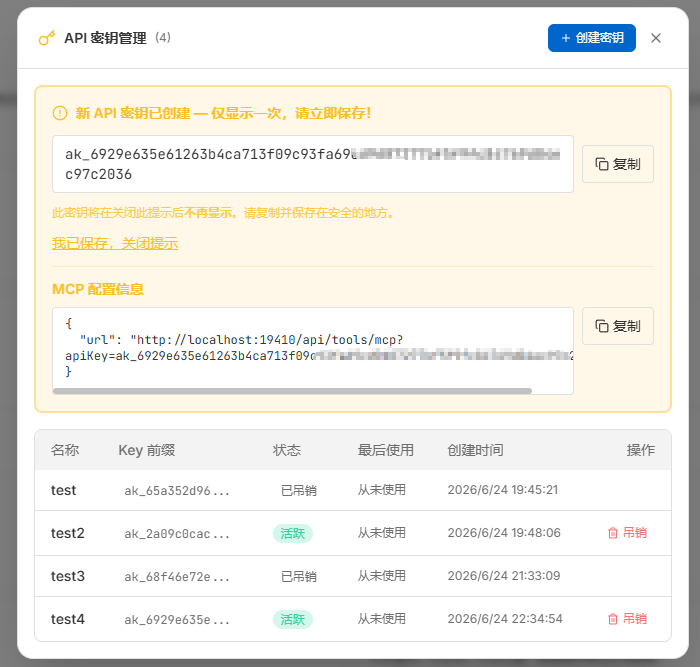Select the key name test
This screenshot has width=700, height=667.
pyautogui.click(x=63, y=490)
